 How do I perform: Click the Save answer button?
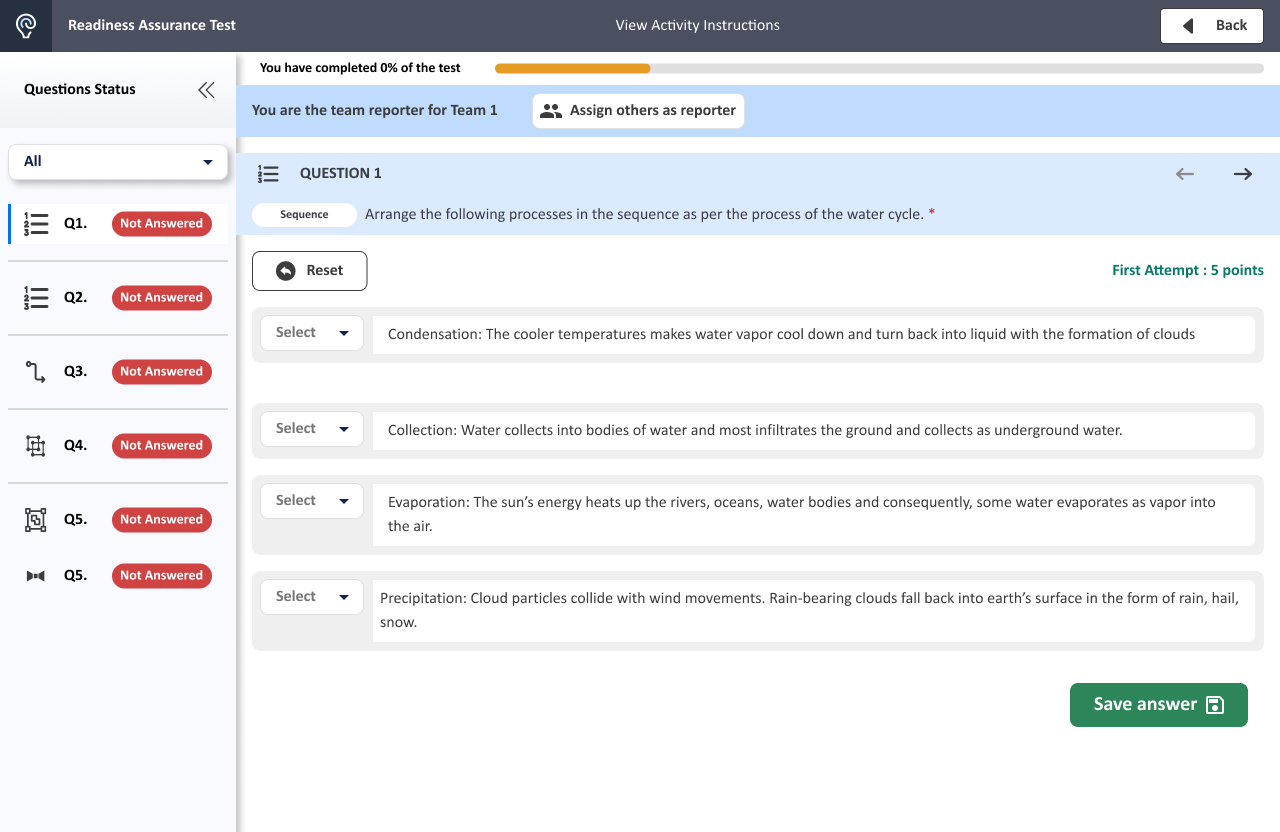1158,705
